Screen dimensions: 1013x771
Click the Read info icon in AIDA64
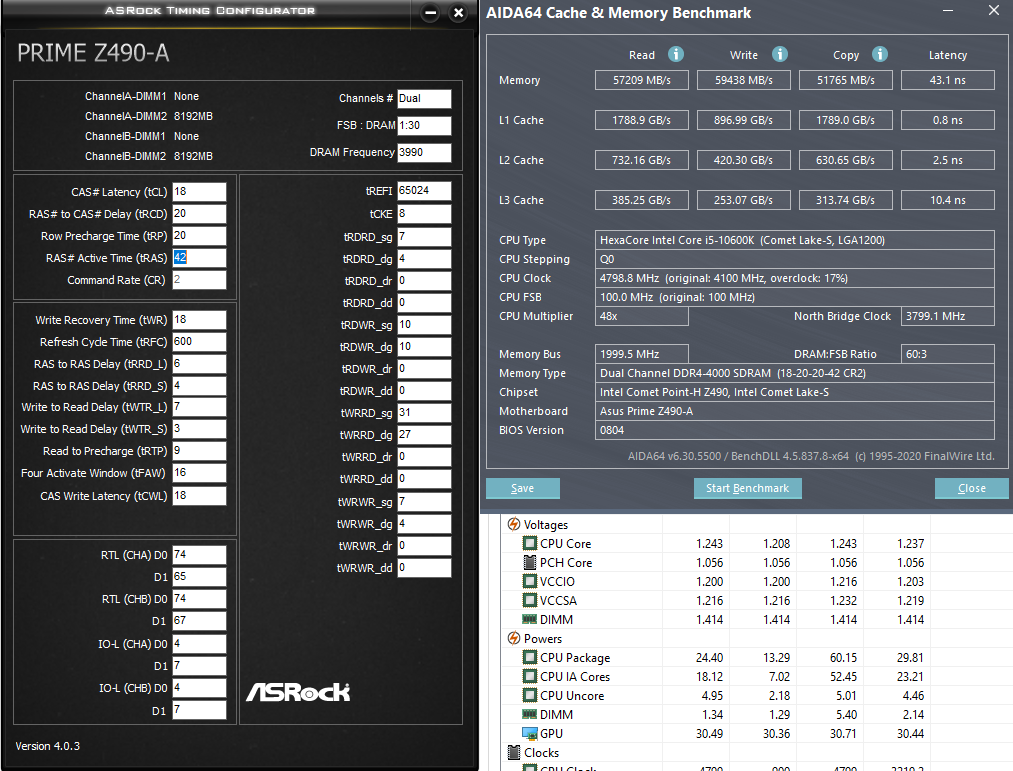click(676, 54)
